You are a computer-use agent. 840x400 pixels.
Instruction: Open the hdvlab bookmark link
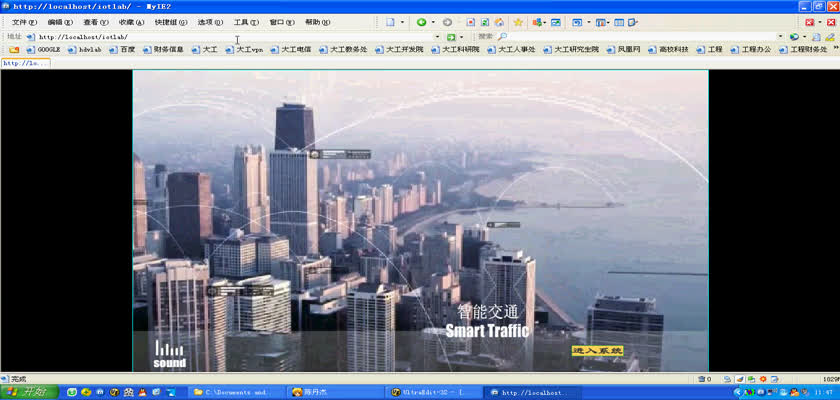pyautogui.click(x=85, y=49)
